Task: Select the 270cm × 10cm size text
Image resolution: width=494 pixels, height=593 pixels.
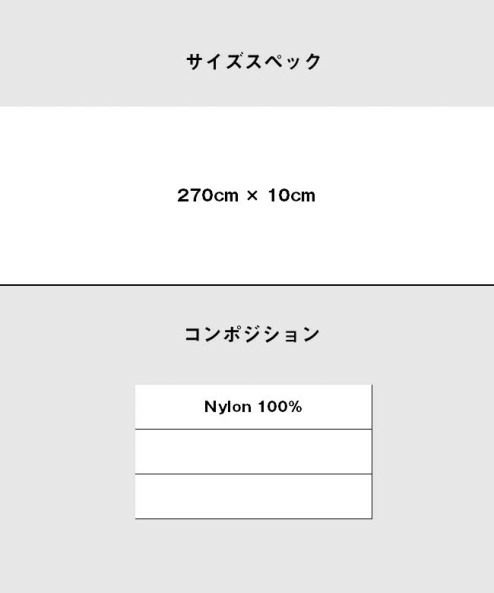Action: (x=246, y=196)
